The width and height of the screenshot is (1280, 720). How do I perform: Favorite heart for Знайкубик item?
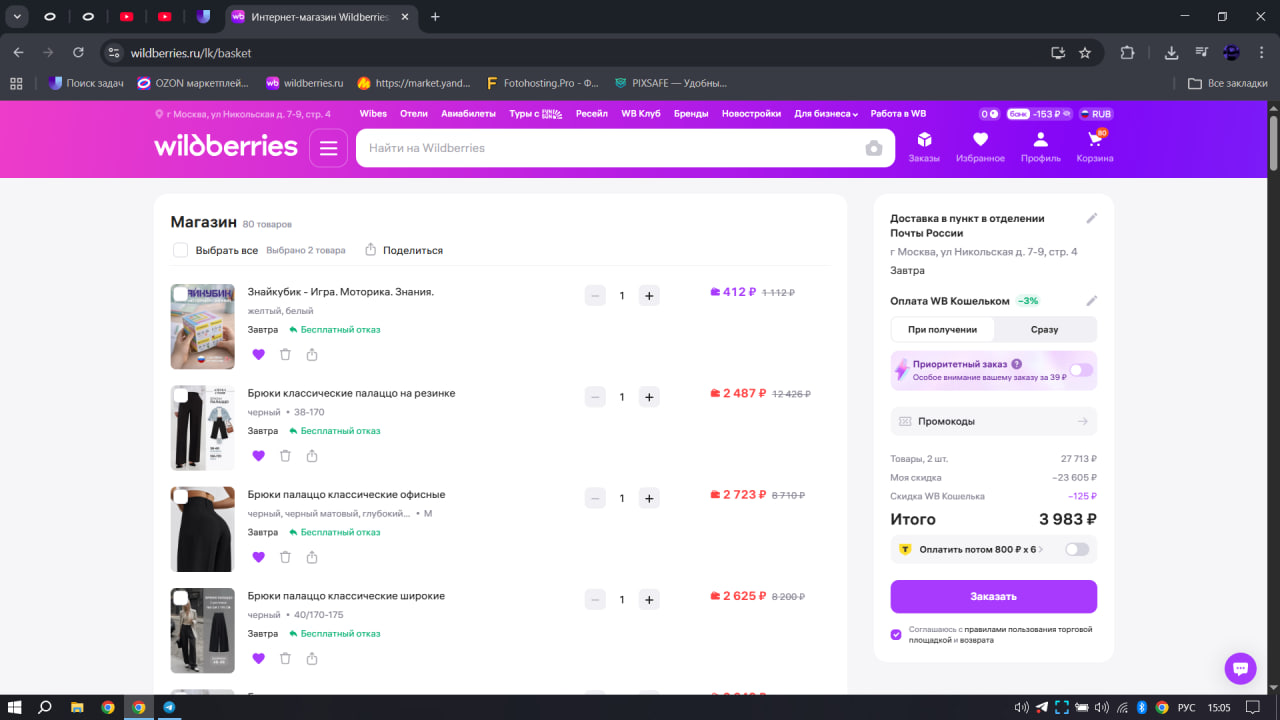click(258, 354)
